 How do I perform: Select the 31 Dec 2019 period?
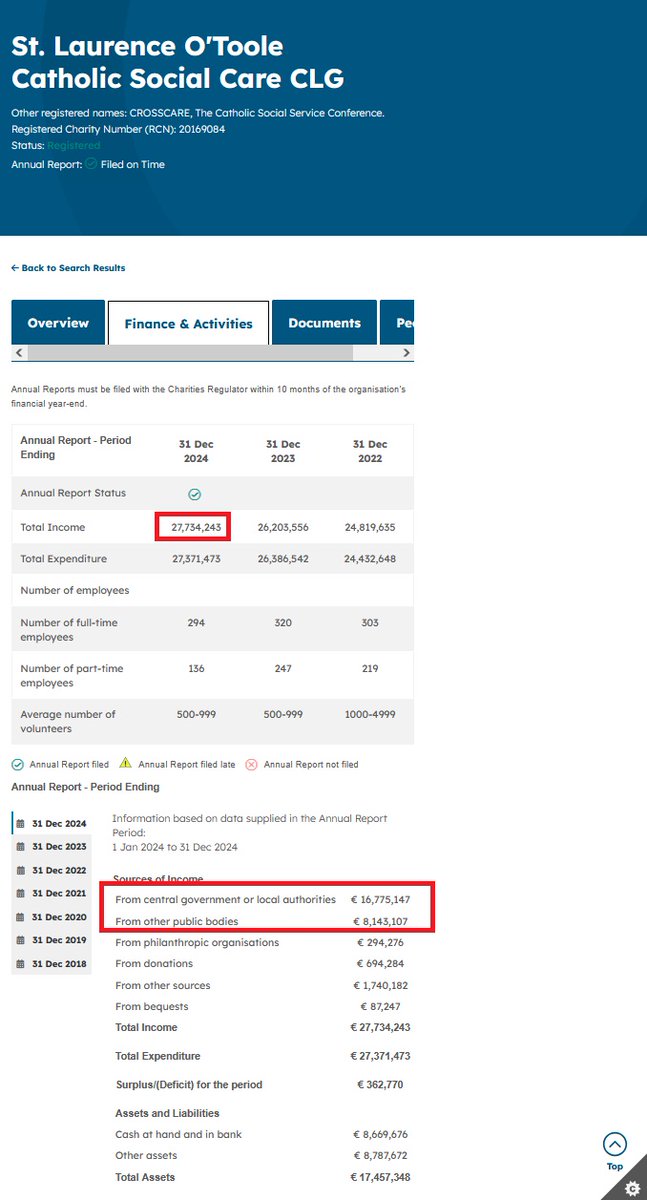(x=51, y=941)
